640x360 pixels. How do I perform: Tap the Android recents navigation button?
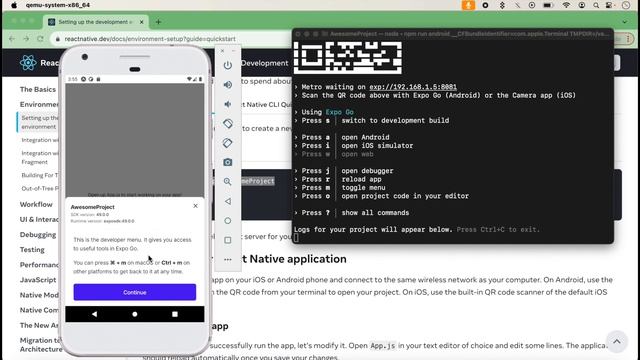coord(175,314)
